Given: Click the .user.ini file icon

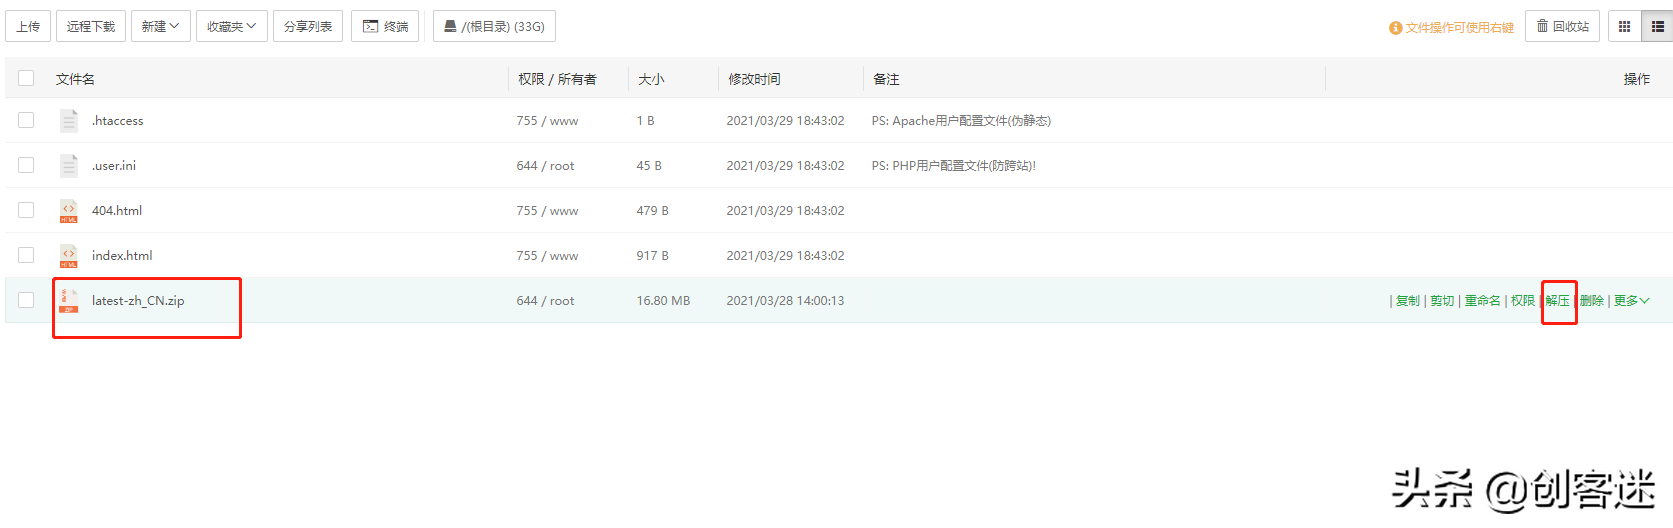Looking at the screenshot, I should [x=68, y=166].
